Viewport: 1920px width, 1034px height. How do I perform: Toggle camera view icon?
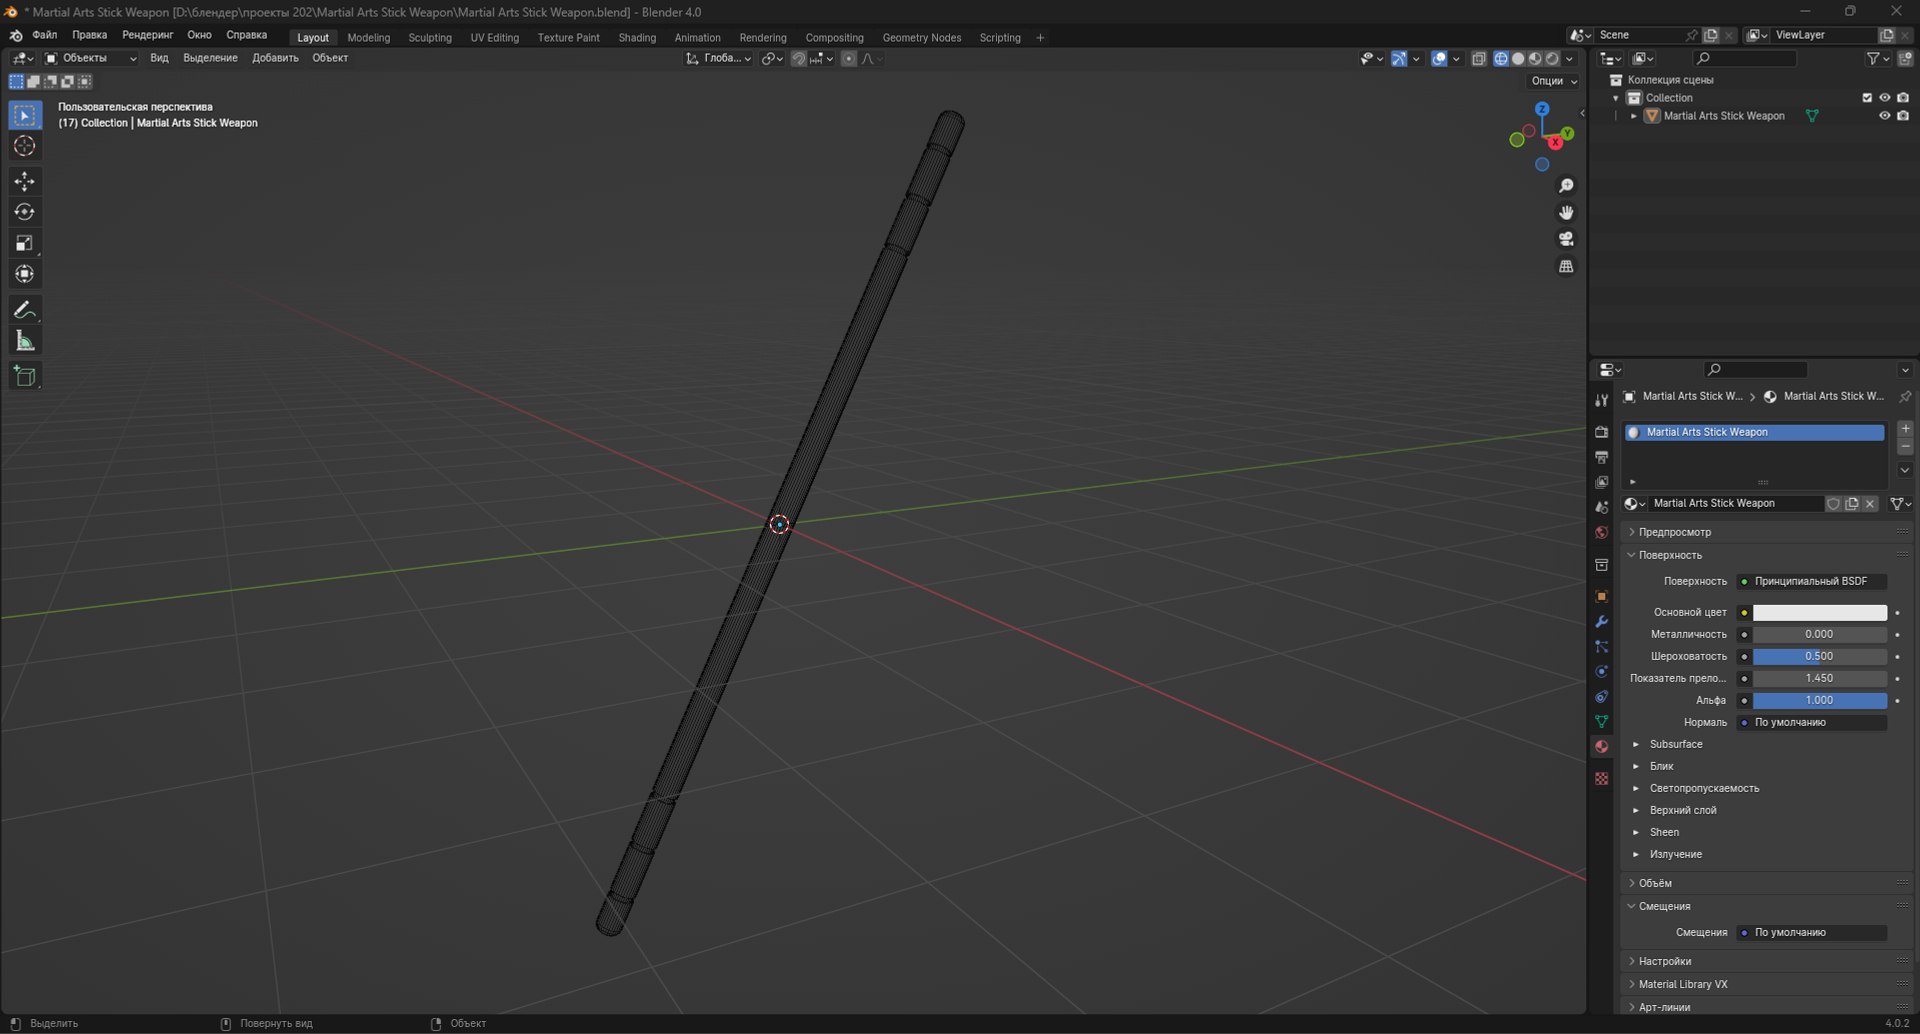(x=1566, y=239)
